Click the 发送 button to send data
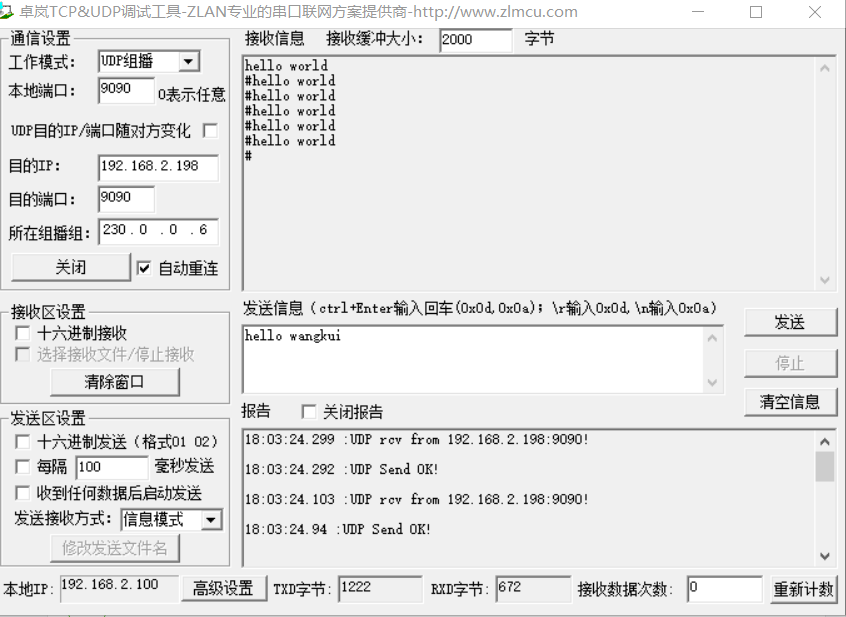This screenshot has height=617, width=846. tap(790, 322)
